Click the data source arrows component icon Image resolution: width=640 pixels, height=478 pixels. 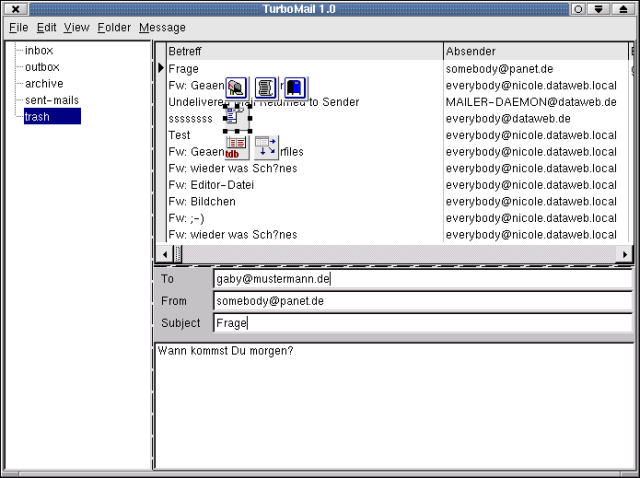(266, 147)
